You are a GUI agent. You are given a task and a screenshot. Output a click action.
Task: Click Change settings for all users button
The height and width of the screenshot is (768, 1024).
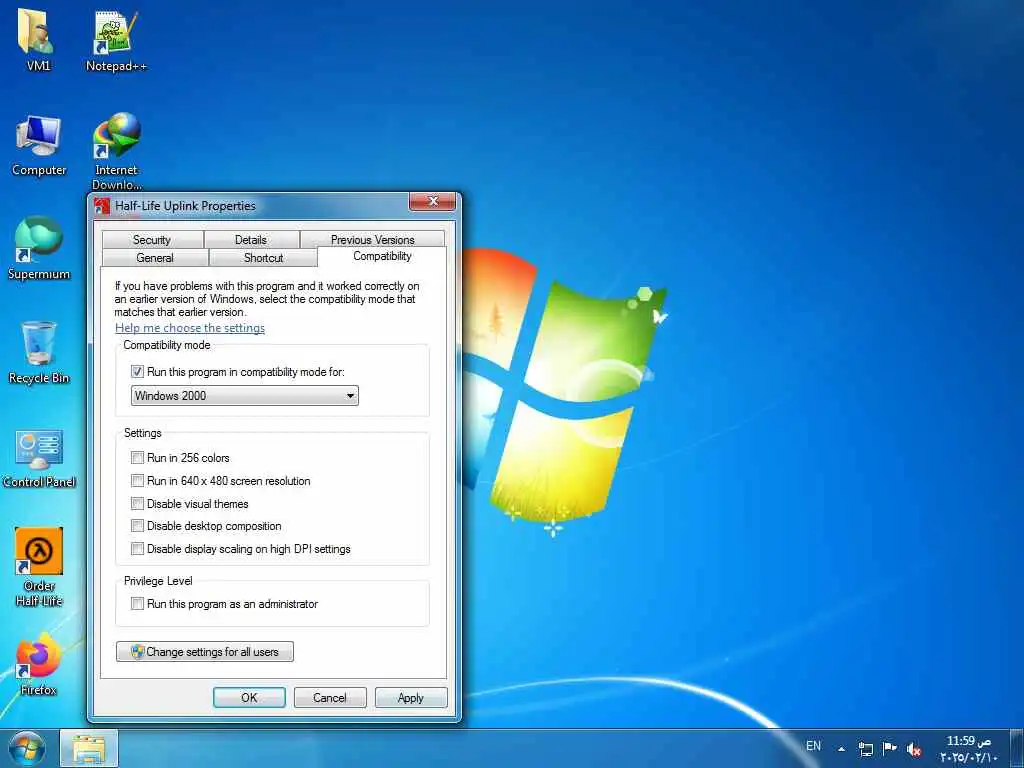click(x=205, y=652)
